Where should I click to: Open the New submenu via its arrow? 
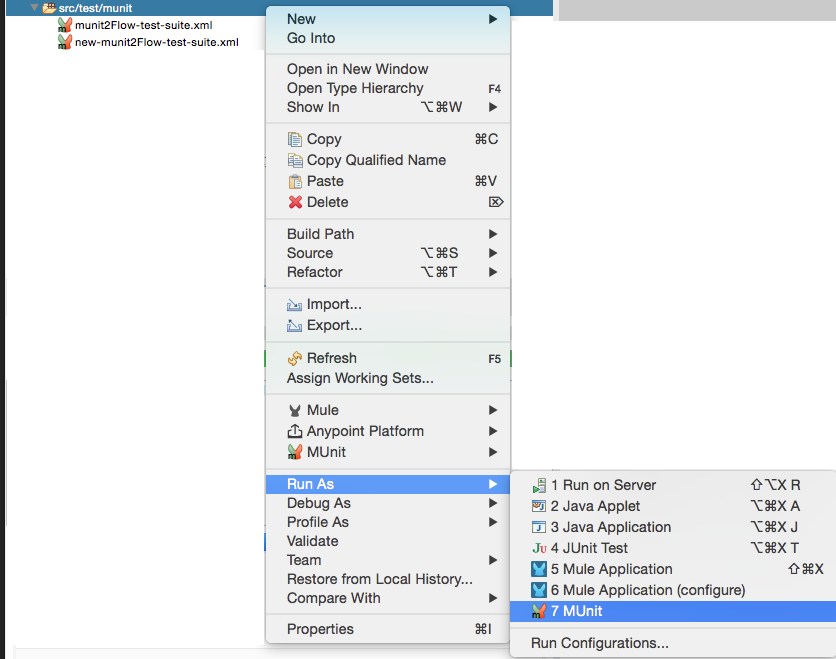[x=491, y=18]
